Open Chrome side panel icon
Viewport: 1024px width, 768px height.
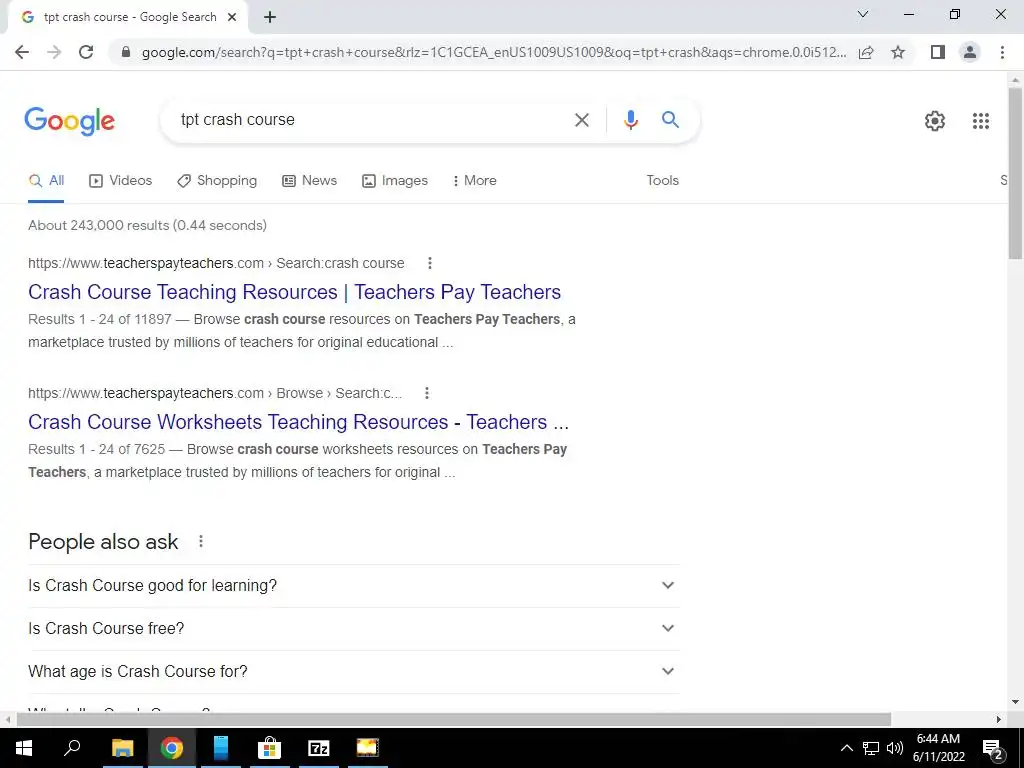[938, 52]
